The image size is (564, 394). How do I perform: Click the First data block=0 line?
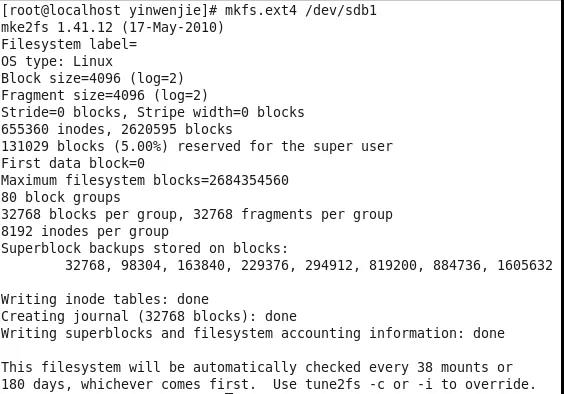click(x=73, y=163)
